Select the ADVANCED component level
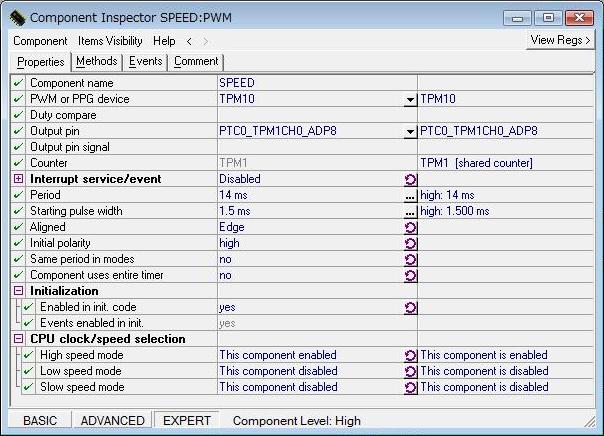Screen dimensions: 604x436 (x=113, y=421)
